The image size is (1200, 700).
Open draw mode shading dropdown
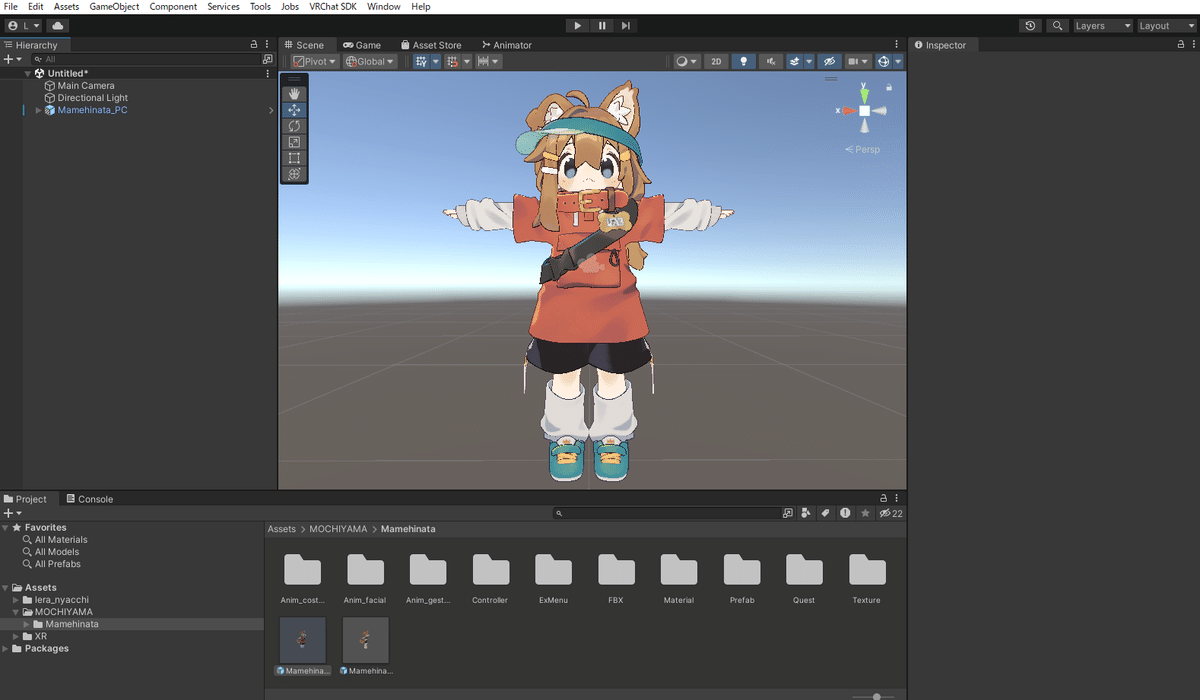[x=686, y=61]
